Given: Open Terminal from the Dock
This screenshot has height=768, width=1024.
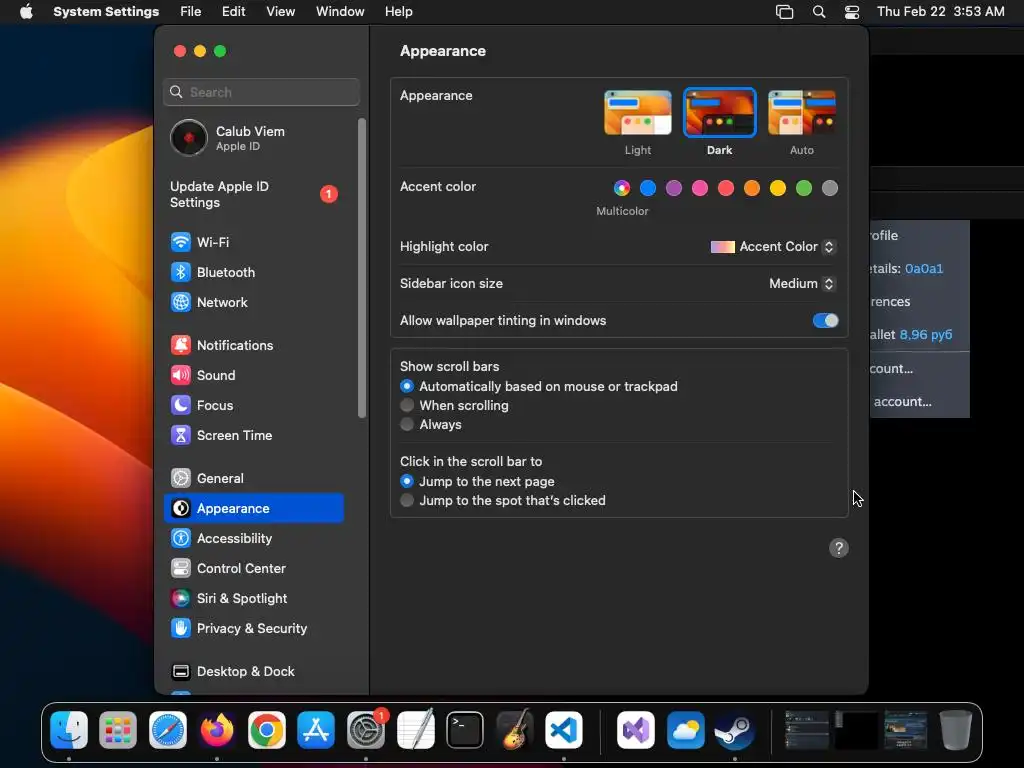Looking at the screenshot, I should click(465, 730).
